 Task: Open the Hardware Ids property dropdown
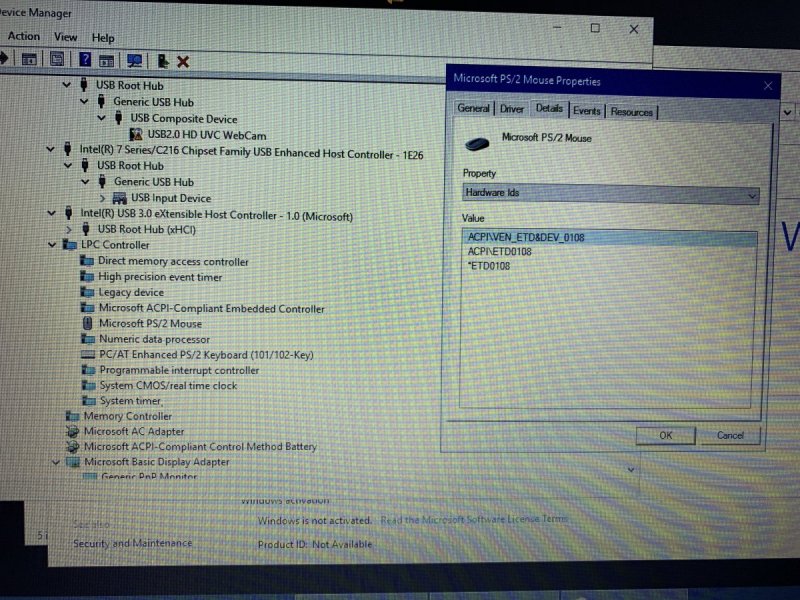click(x=752, y=196)
